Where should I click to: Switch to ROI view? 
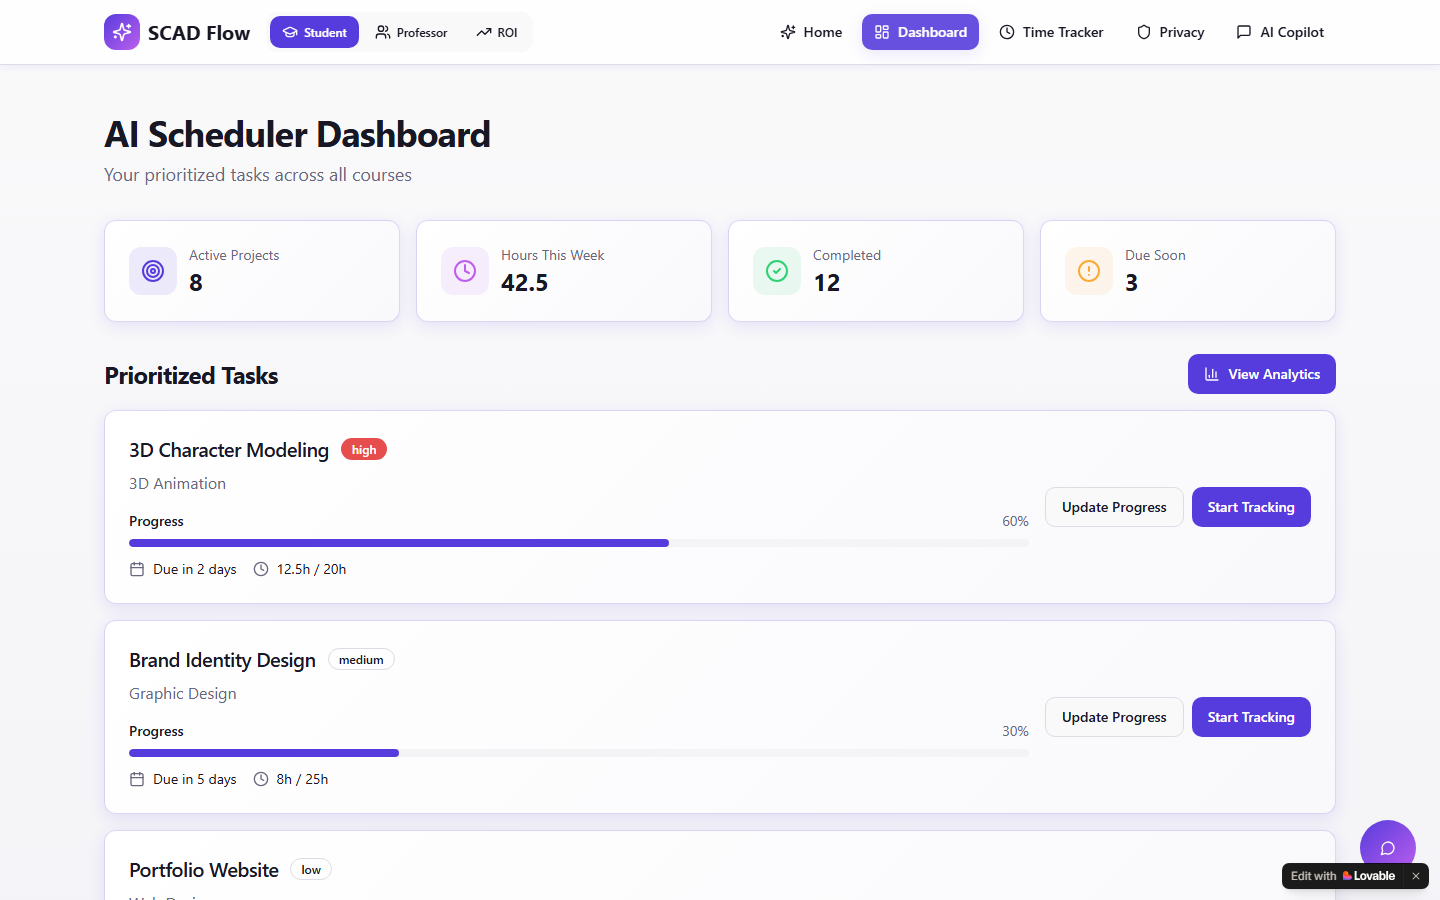pyautogui.click(x=497, y=32)
